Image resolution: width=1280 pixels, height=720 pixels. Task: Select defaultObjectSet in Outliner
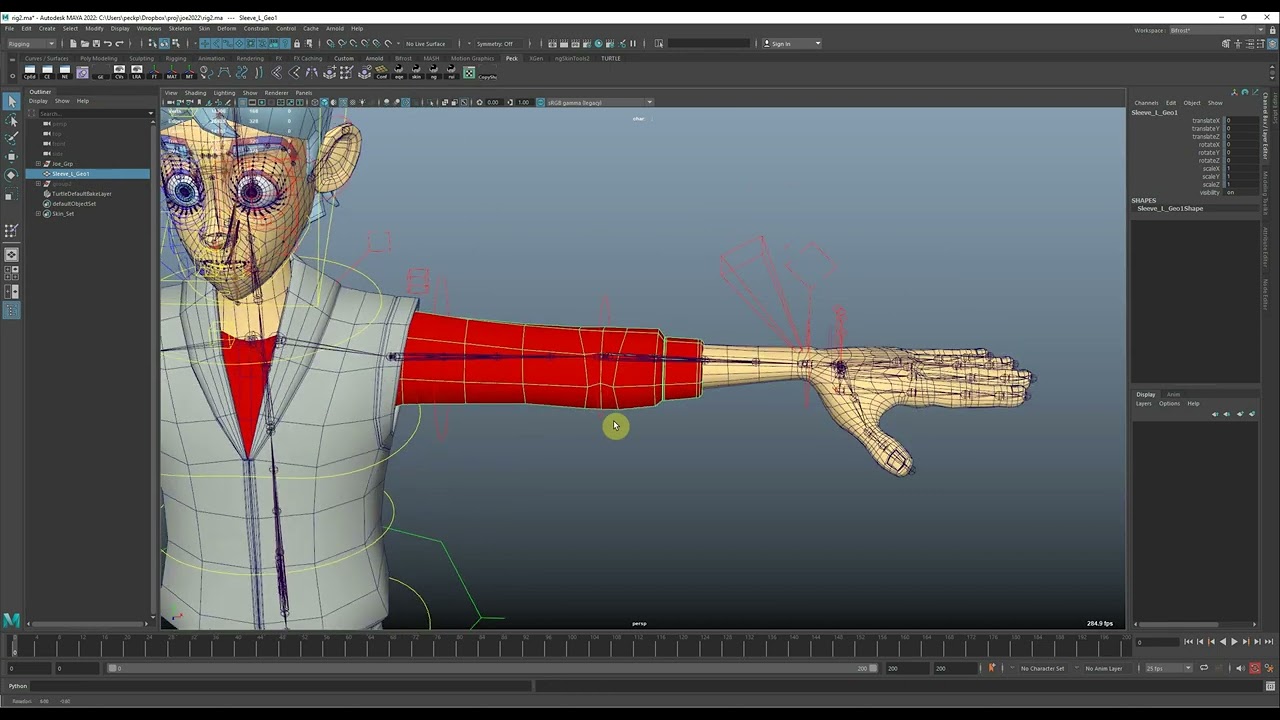tap(74, 204)
